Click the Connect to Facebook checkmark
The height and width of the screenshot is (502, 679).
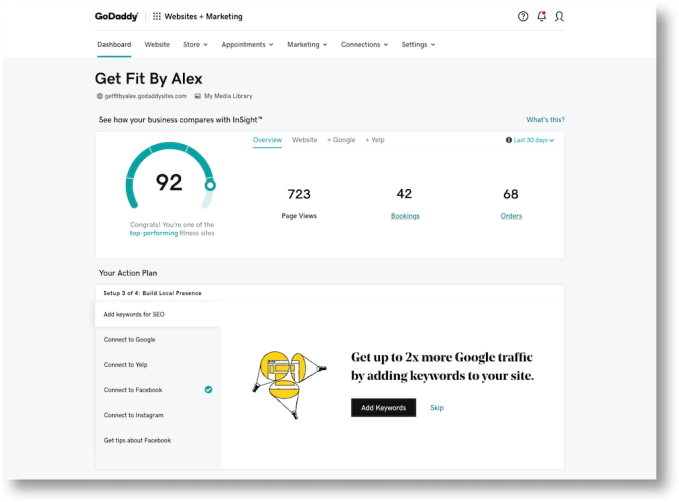tap(208, 389)
